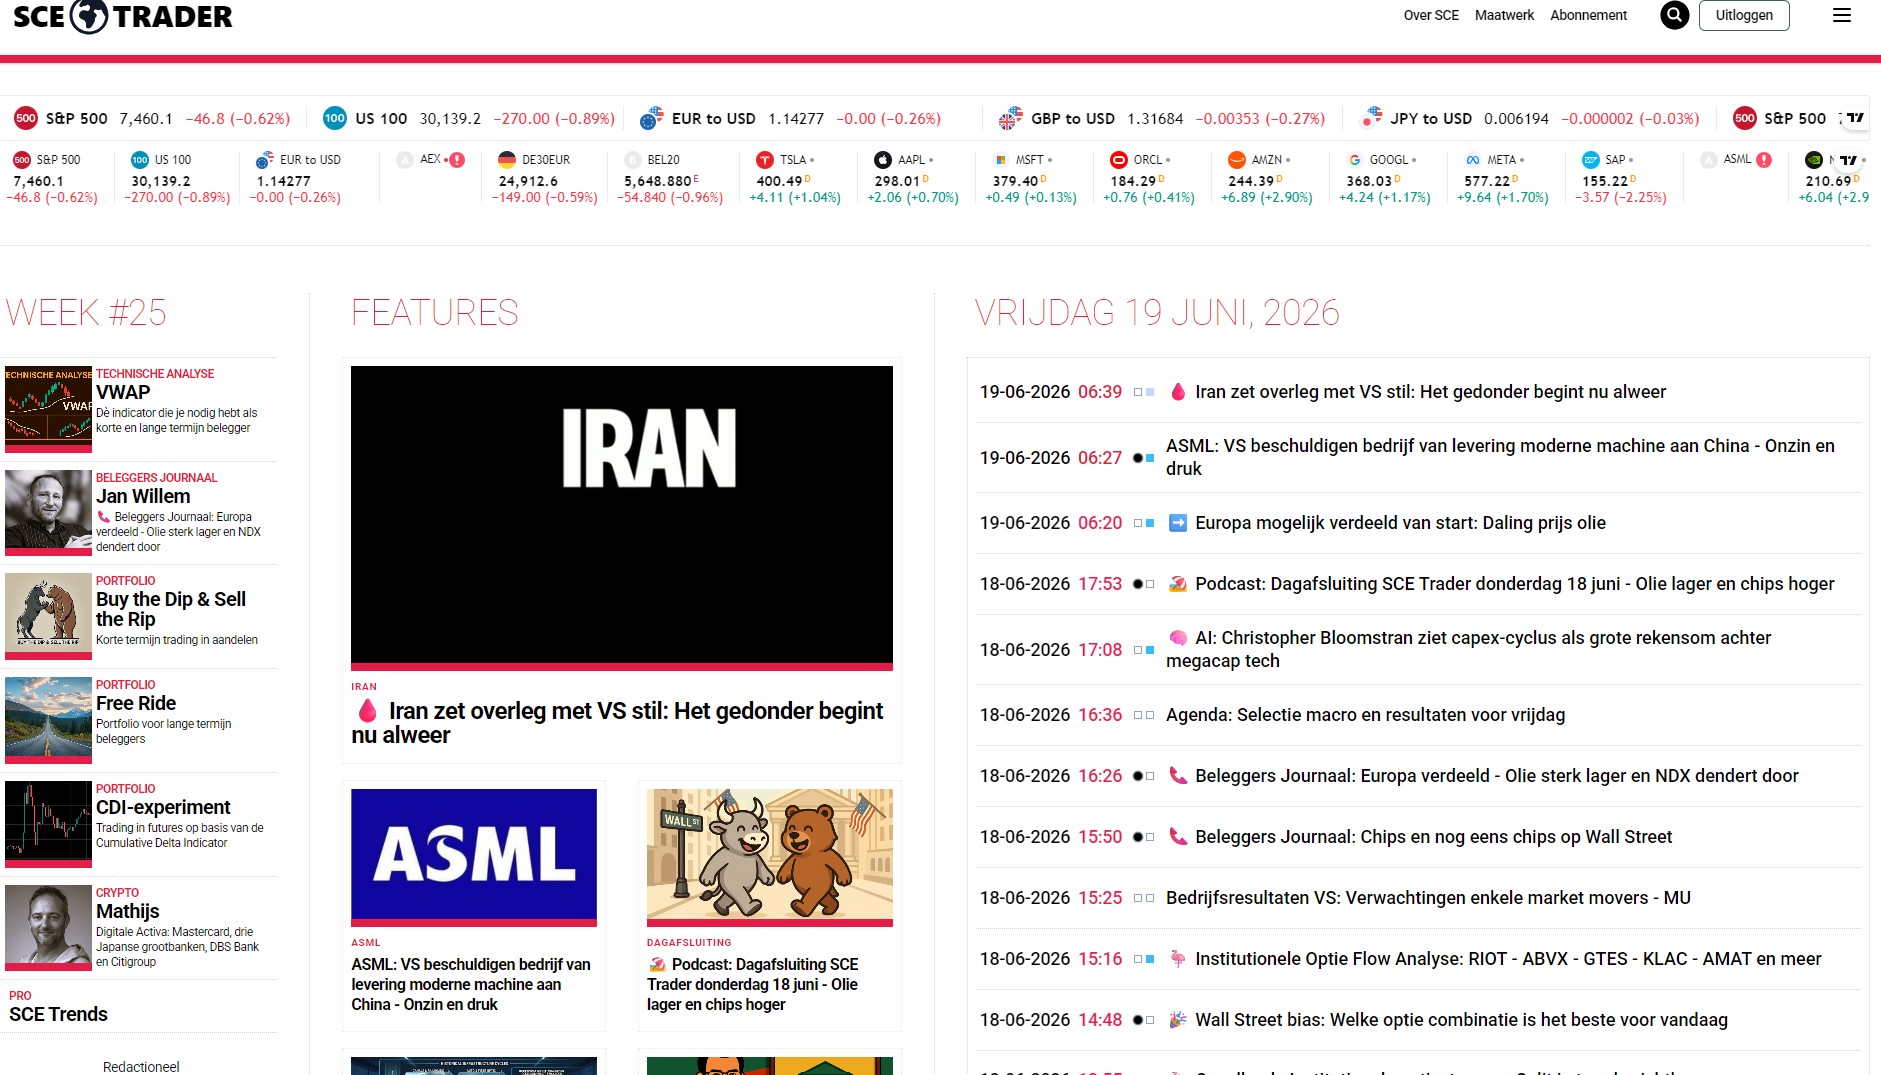1881x1075 pixels.
Task: Open the Jan Willem Beleggers Journaal heading
Action: [x=143, y=496]
